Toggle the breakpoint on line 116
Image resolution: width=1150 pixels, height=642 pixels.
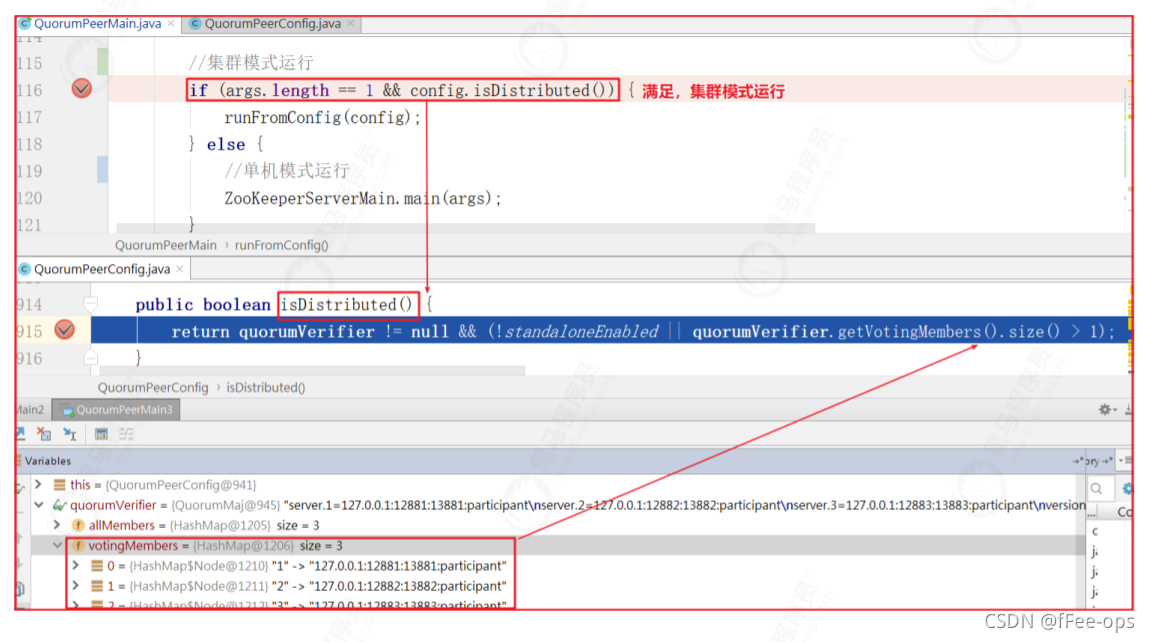tap(81, 89)
